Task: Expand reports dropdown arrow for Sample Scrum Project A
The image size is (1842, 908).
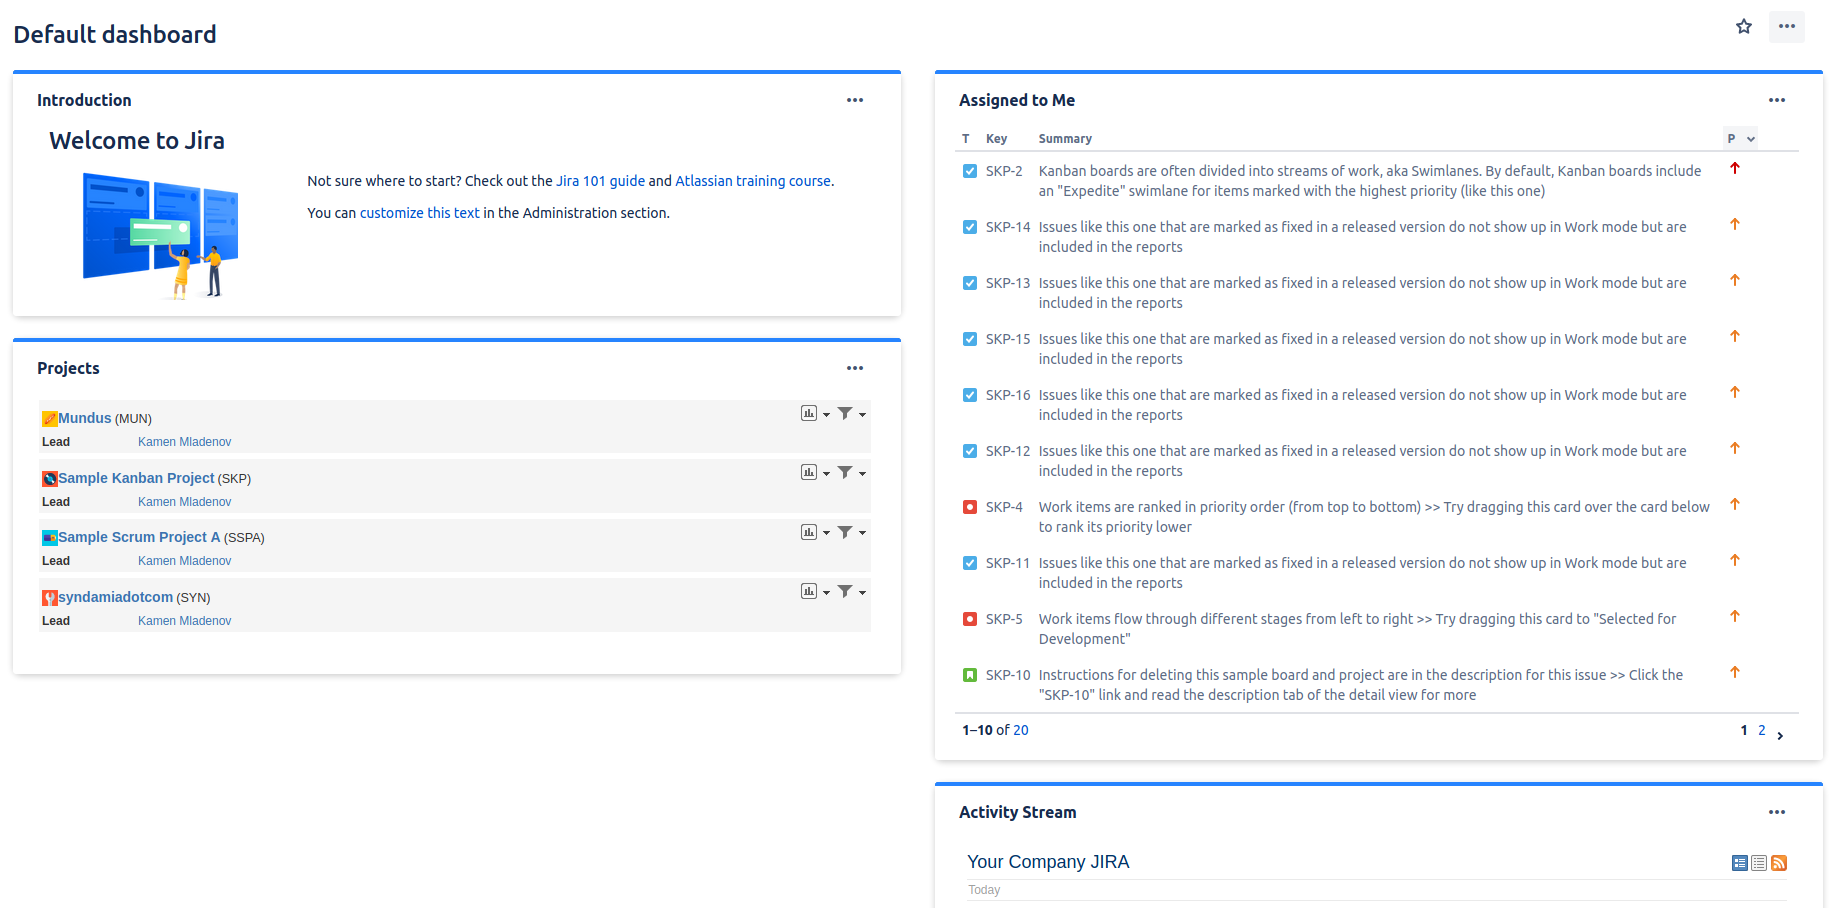Action: (x=826, y=534)
